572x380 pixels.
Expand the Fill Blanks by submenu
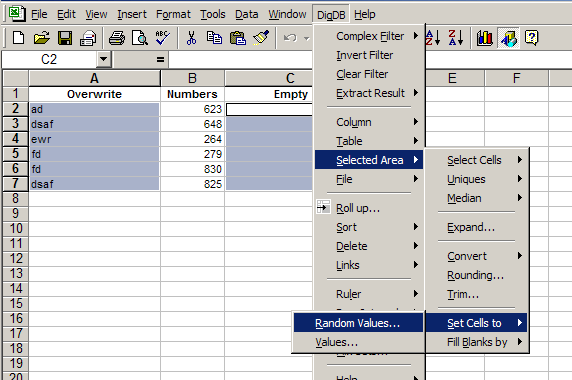pyautogui.click(x=476, y=342)
